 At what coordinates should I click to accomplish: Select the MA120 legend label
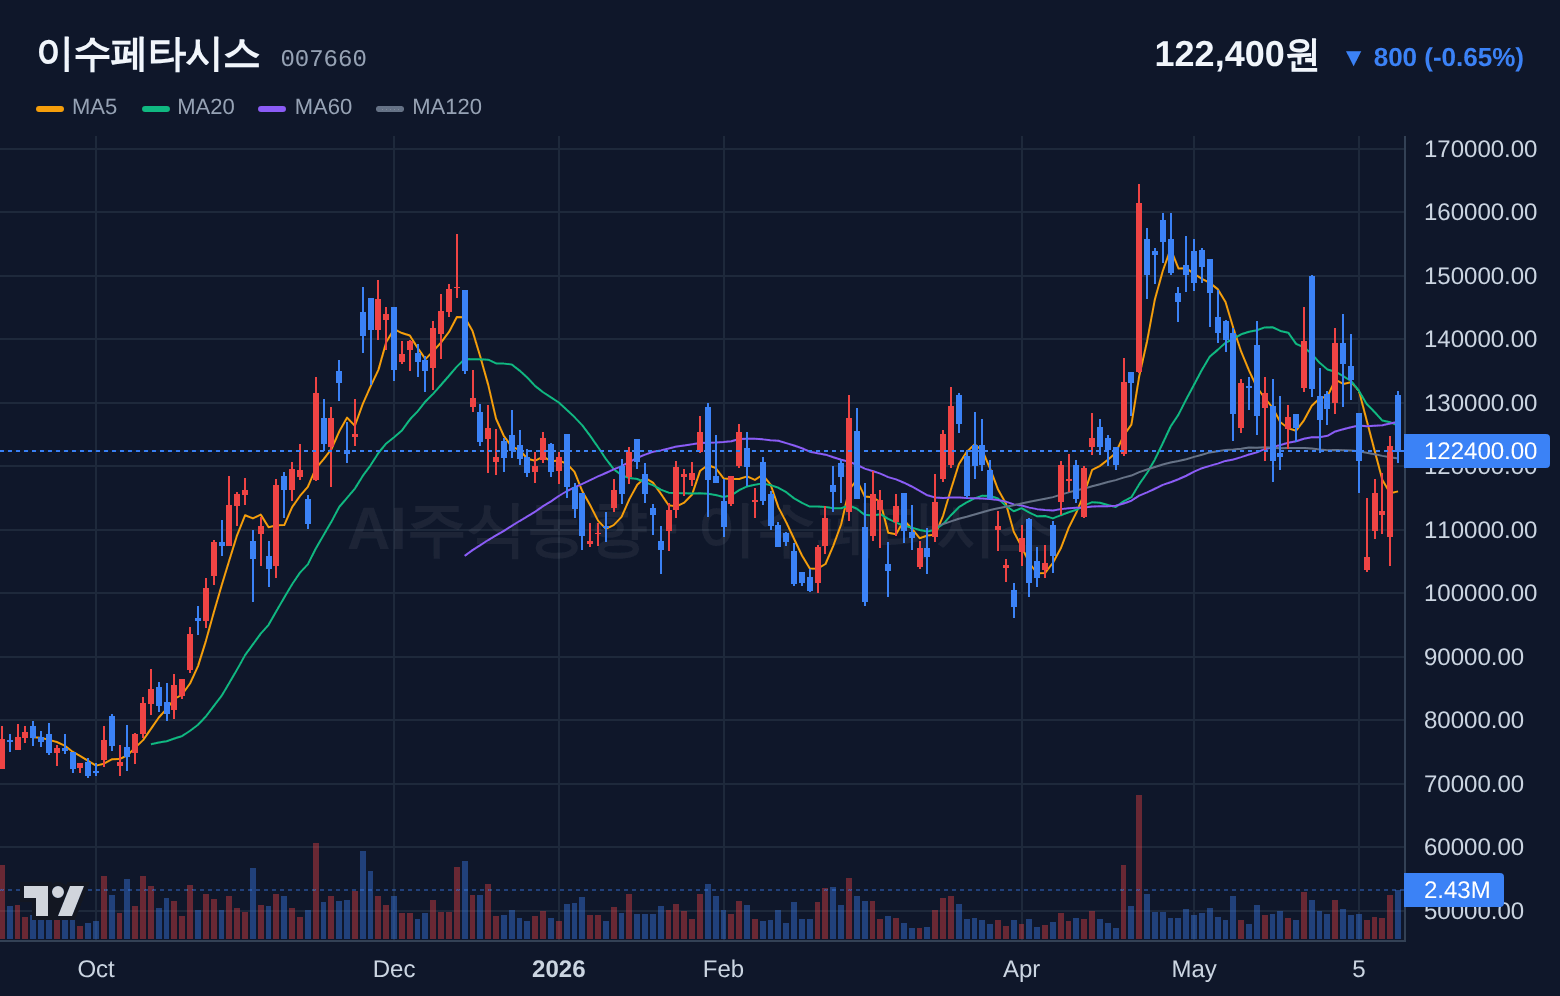click(x=447, y=107)
